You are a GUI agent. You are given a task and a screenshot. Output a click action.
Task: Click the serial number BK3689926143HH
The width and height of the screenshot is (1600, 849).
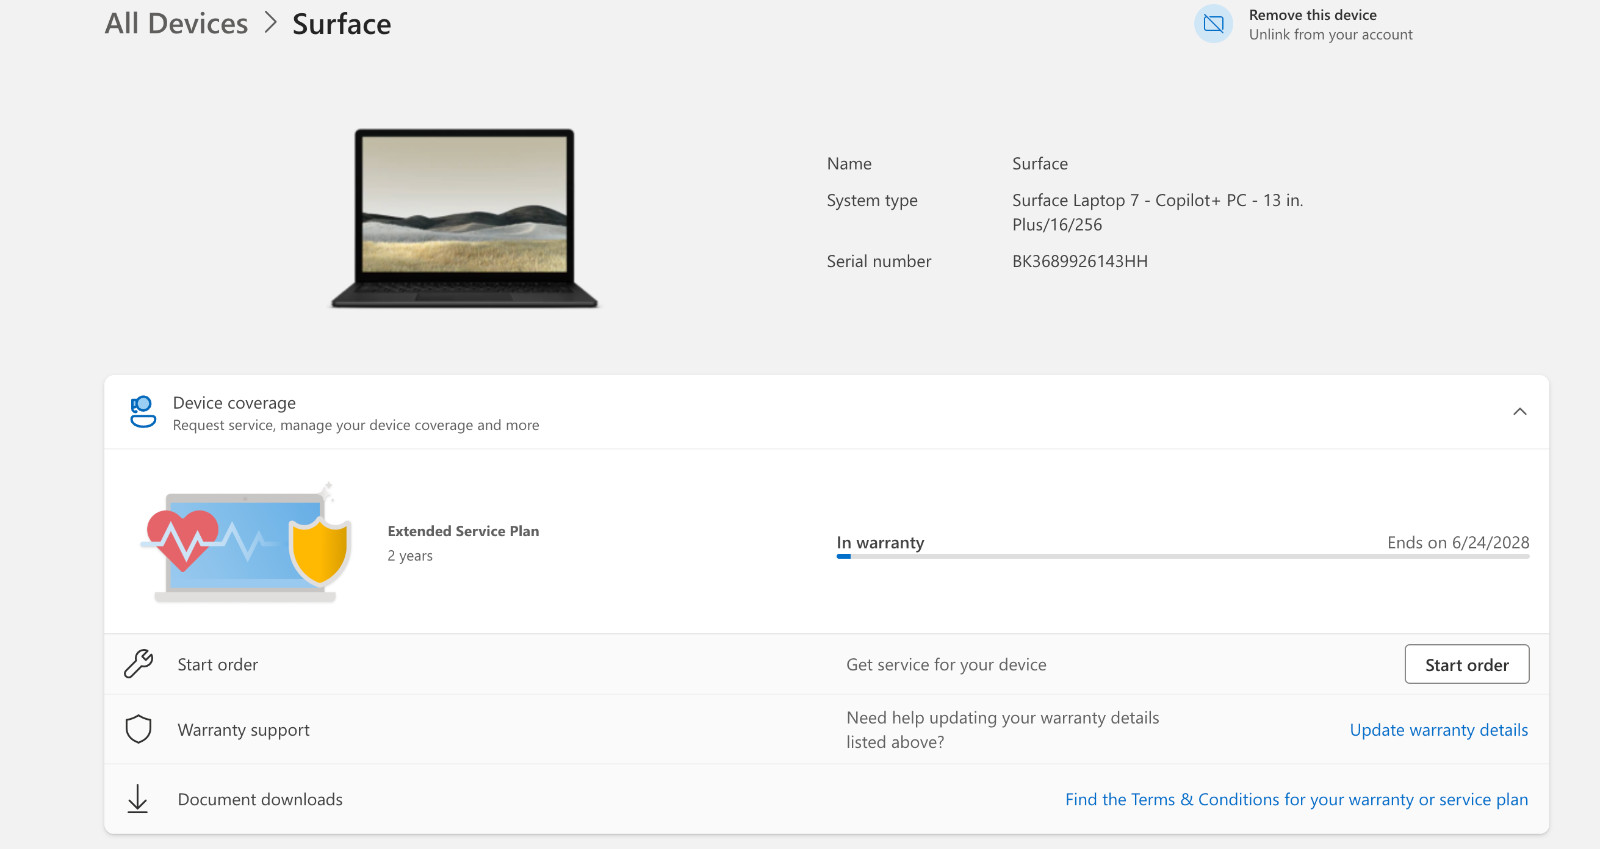(x=1080, y=261)
